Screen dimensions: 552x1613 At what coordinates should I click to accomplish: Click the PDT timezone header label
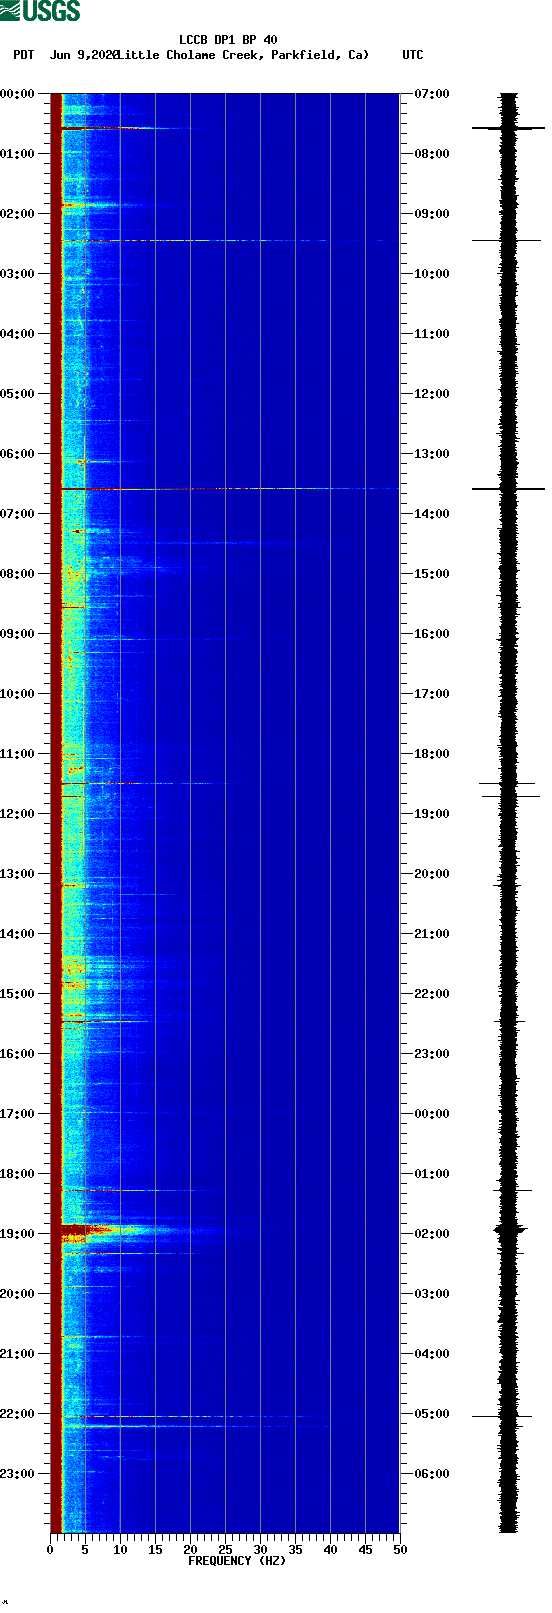tap(24, 55)
